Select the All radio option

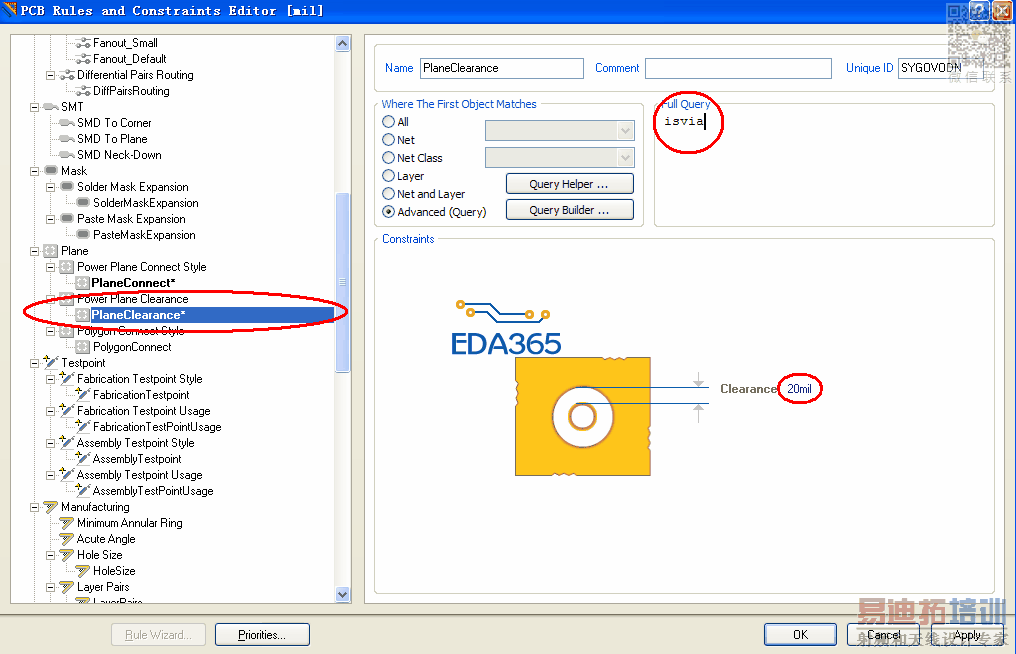pyautogui.click(x=389, y=122)
